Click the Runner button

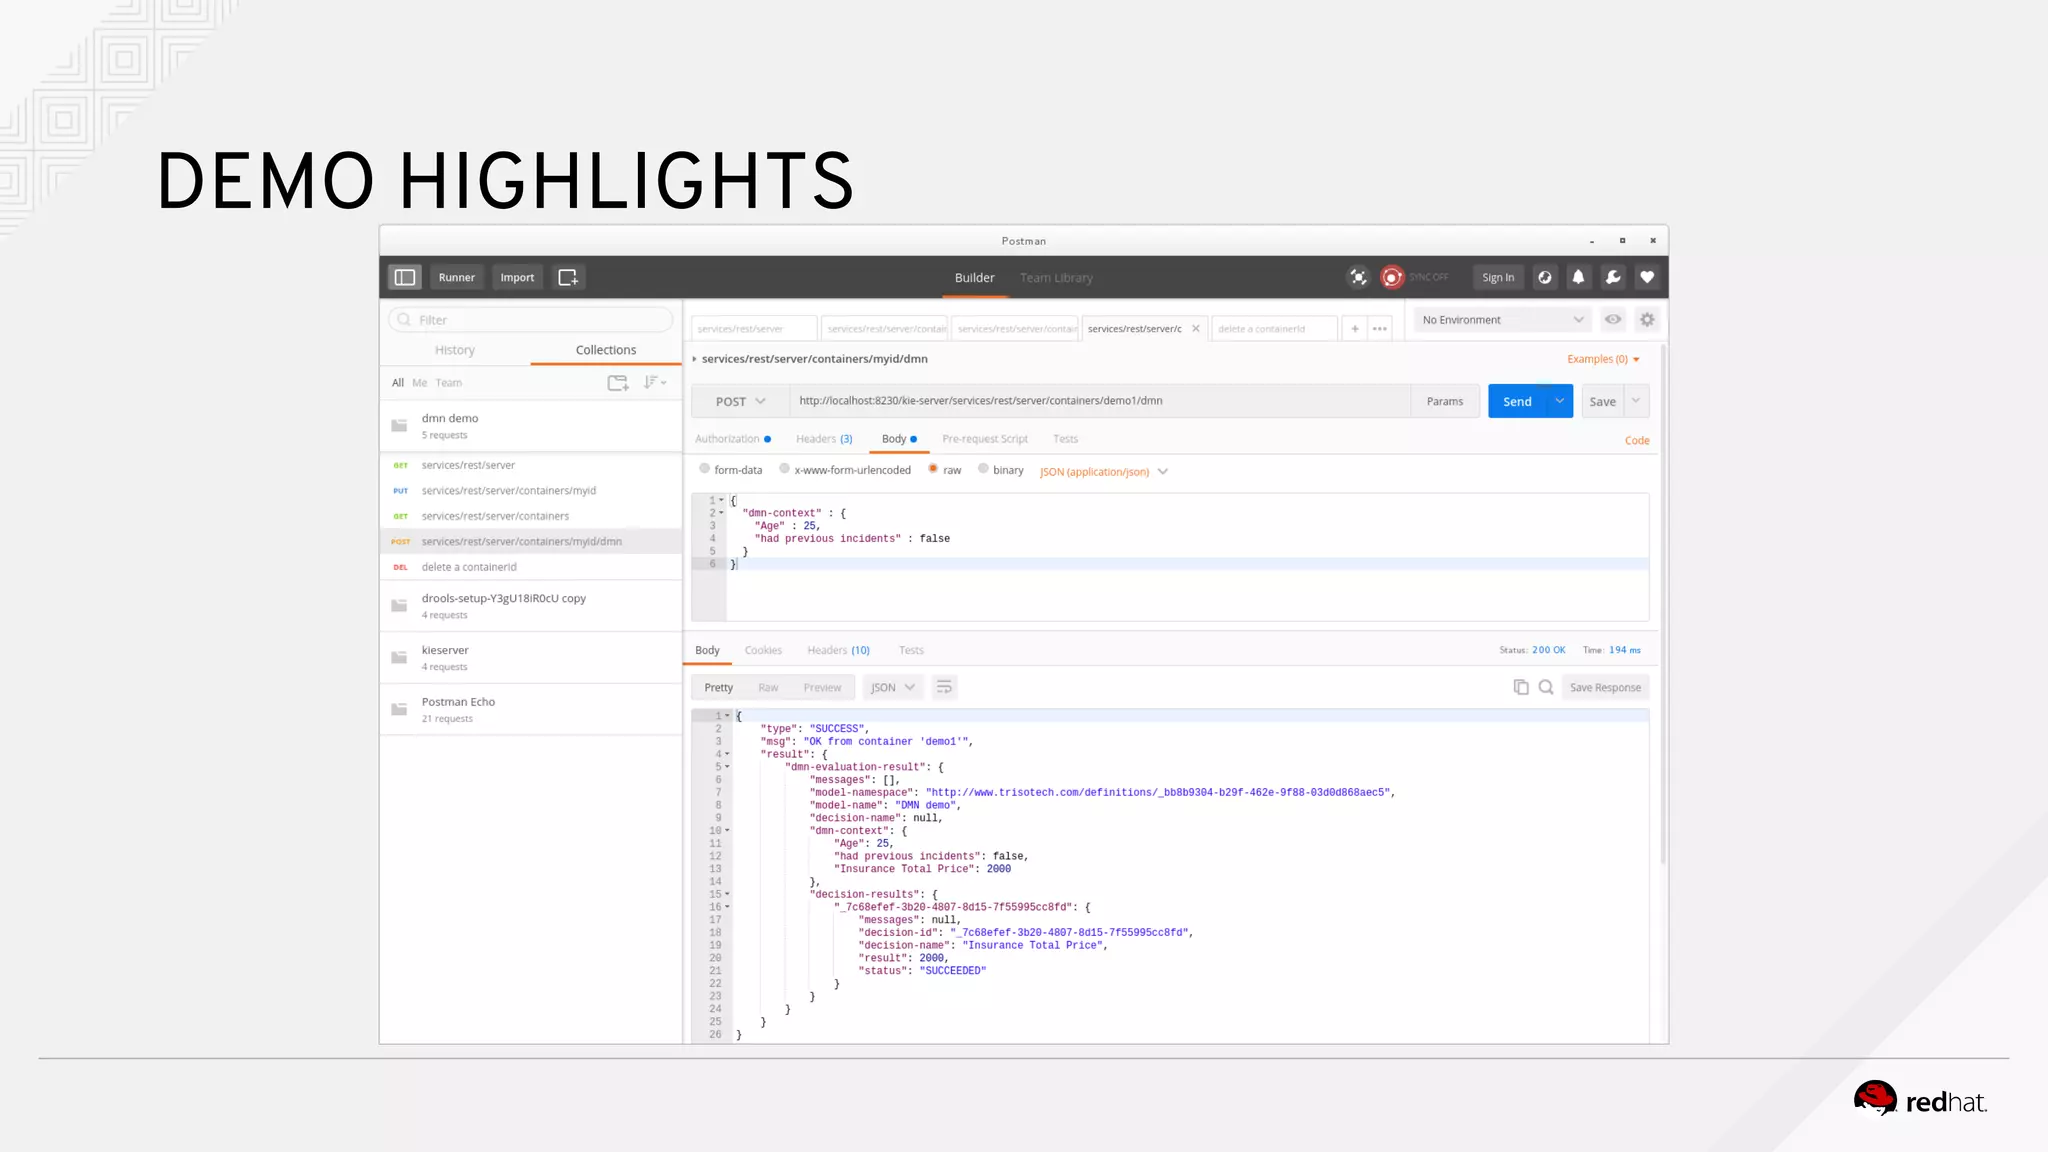coord(457,277)
